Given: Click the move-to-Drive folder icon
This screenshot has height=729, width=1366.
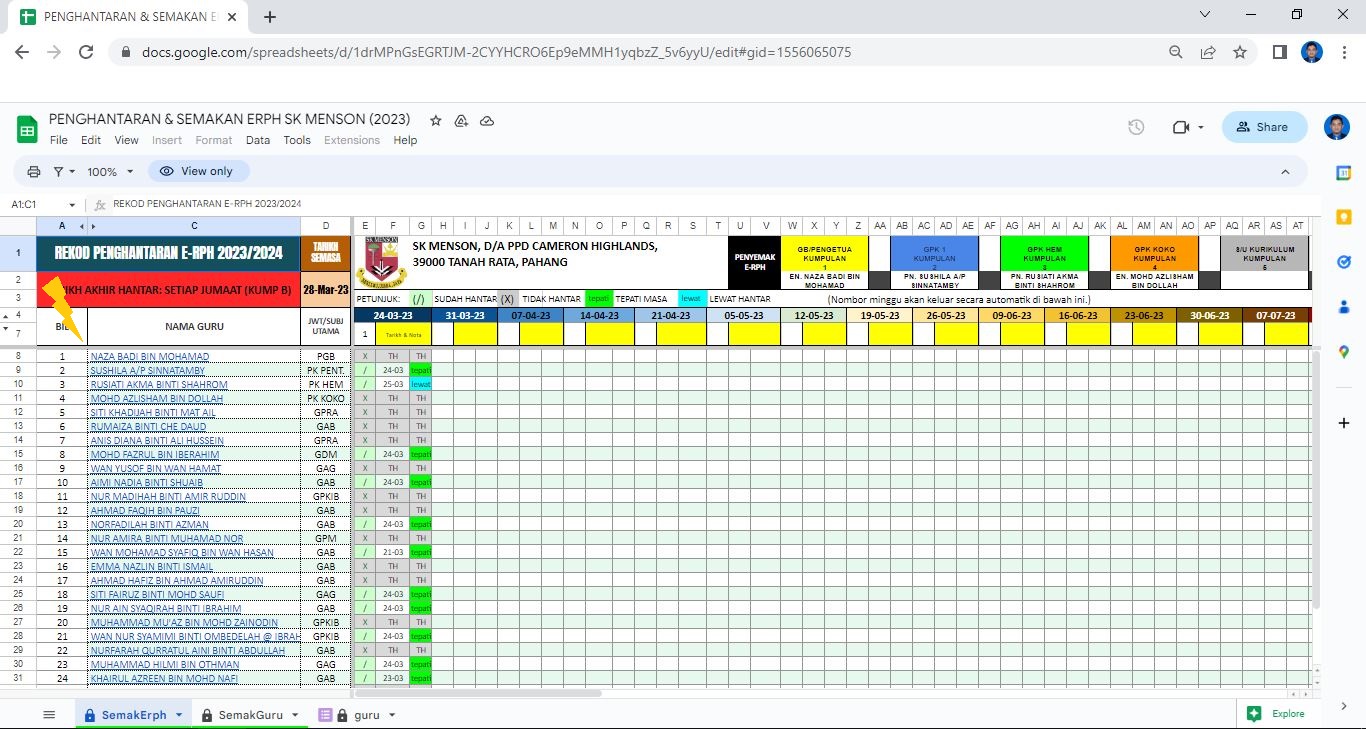Looking at the screenshot, I should (461, 120).
